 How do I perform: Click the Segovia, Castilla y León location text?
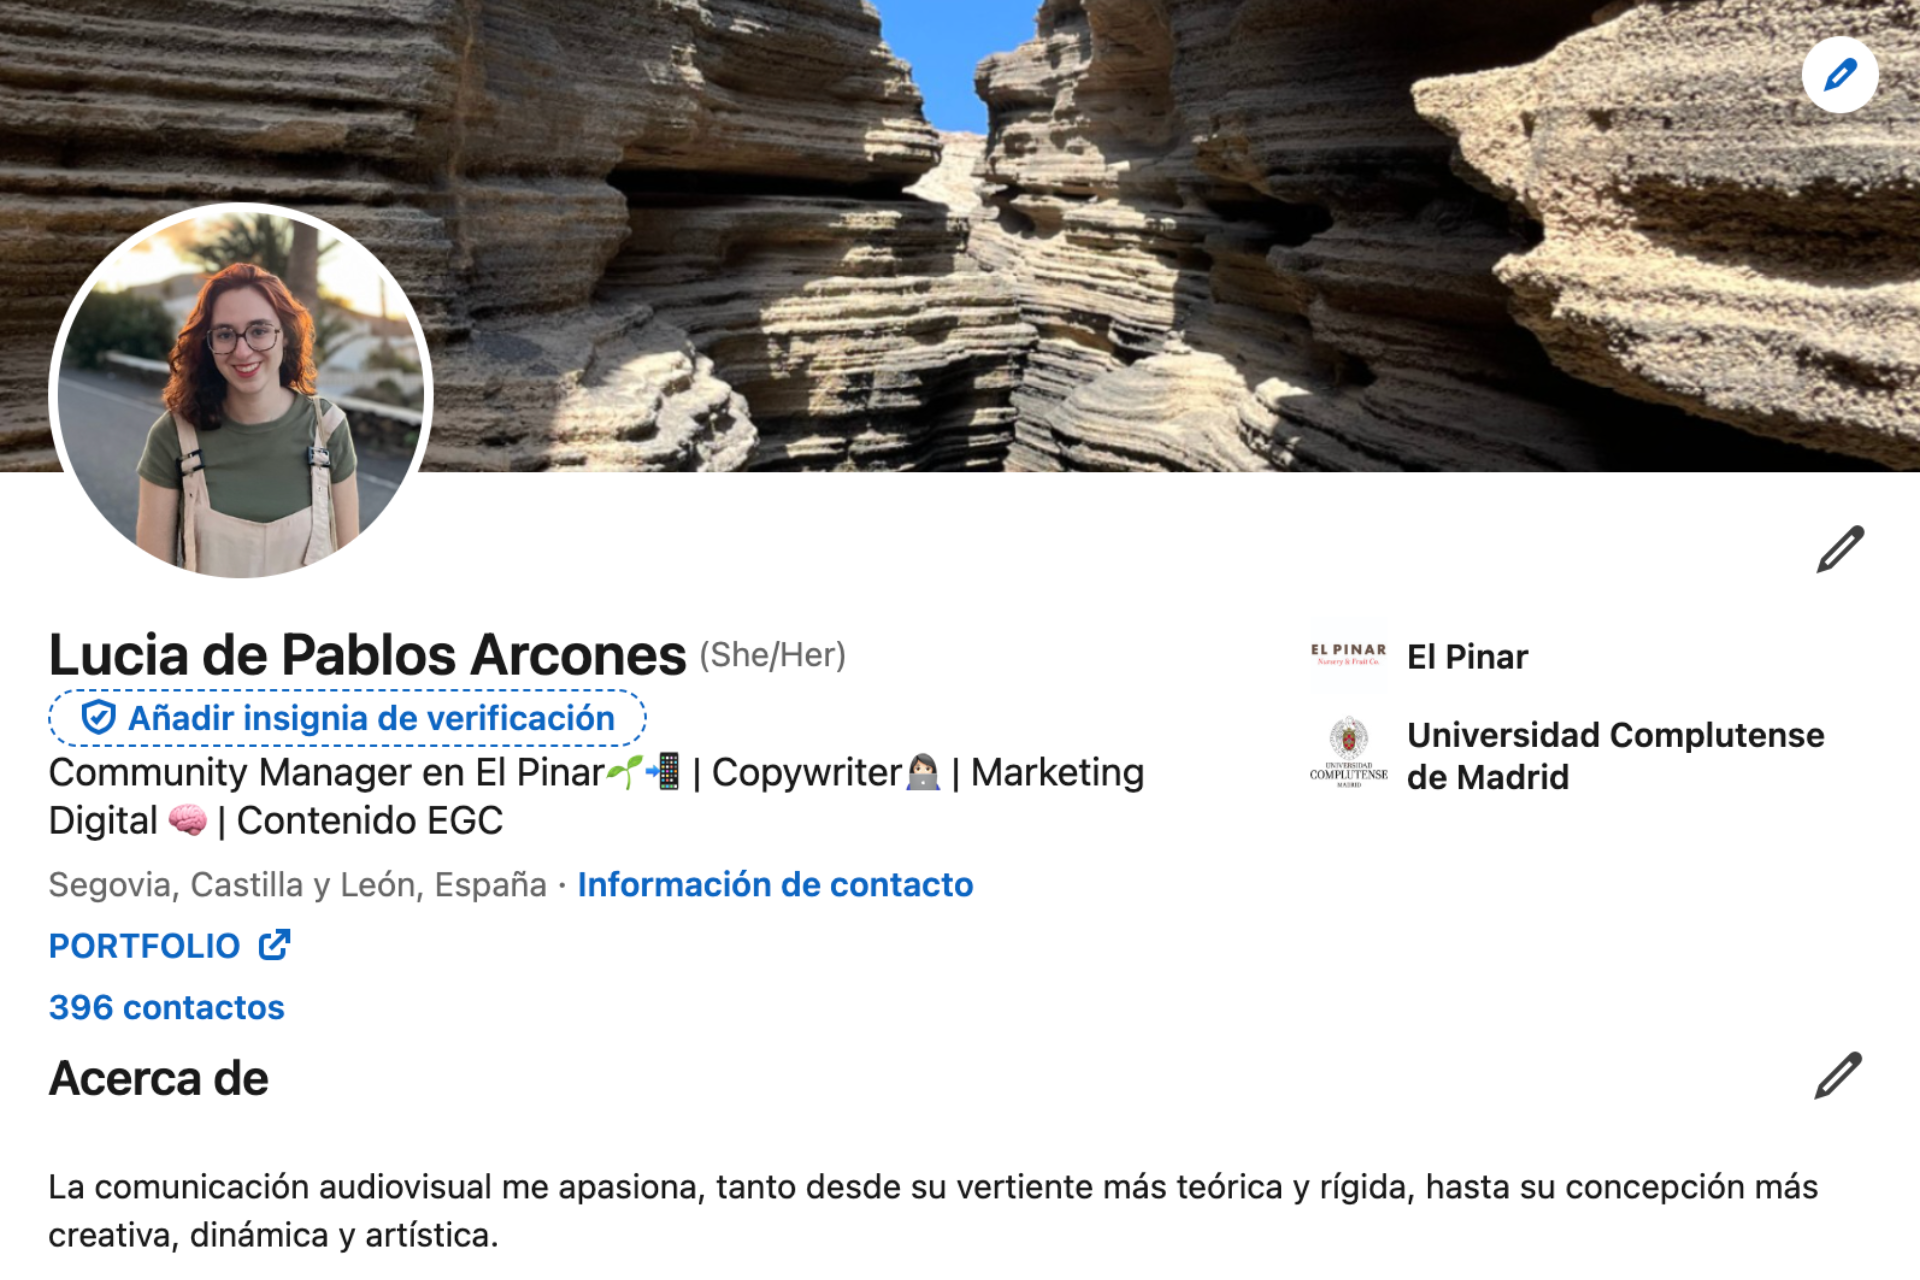pos(298,884)
